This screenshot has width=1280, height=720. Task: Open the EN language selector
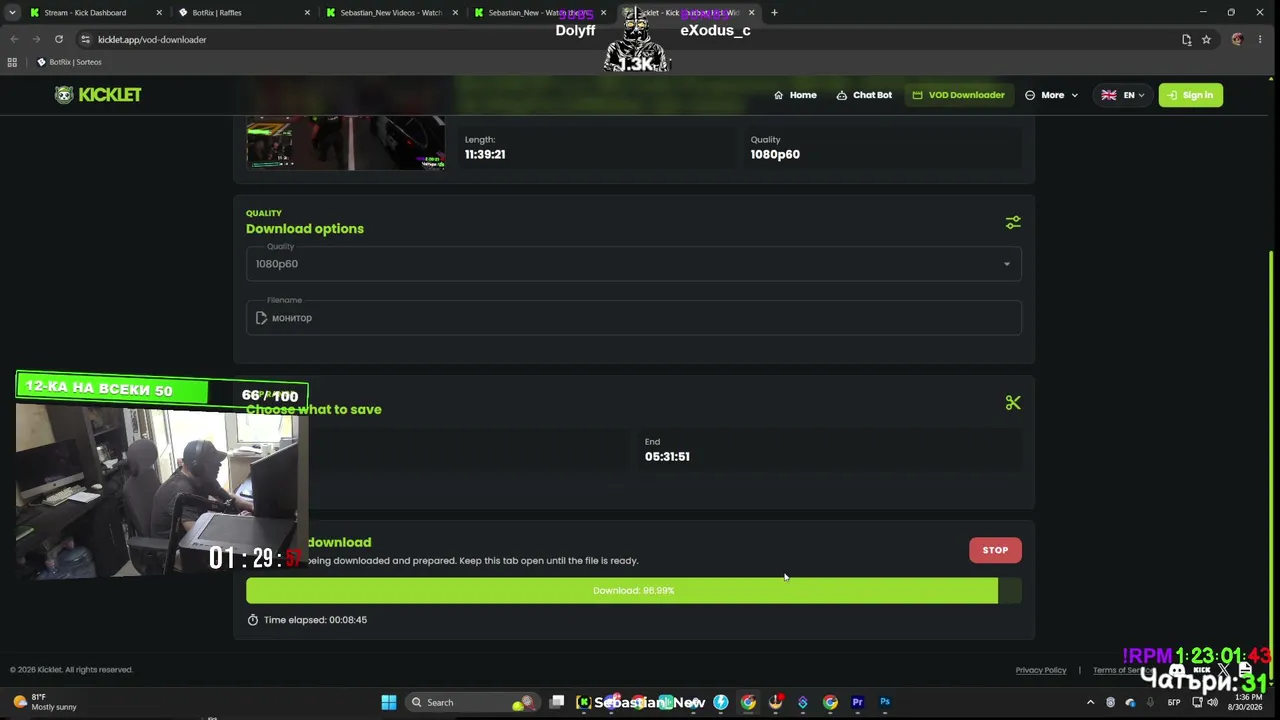point(1122,95)
